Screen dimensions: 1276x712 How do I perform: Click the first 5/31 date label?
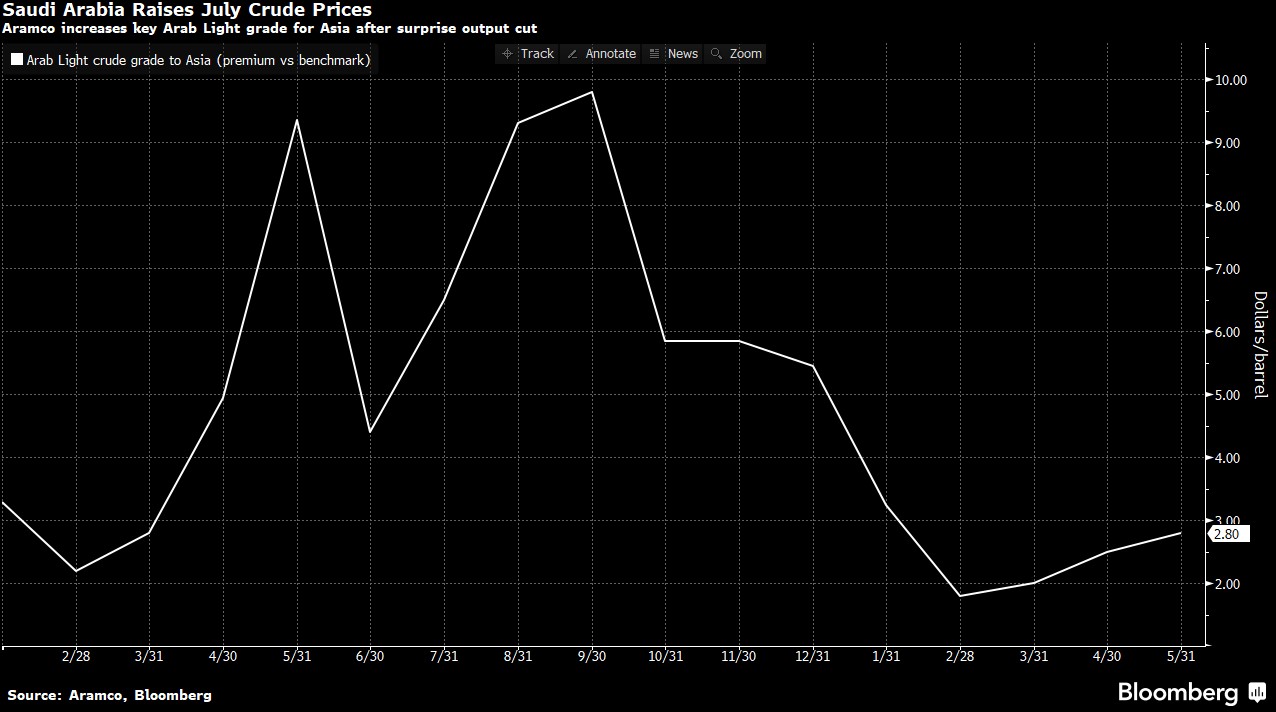tap(296, 656)
